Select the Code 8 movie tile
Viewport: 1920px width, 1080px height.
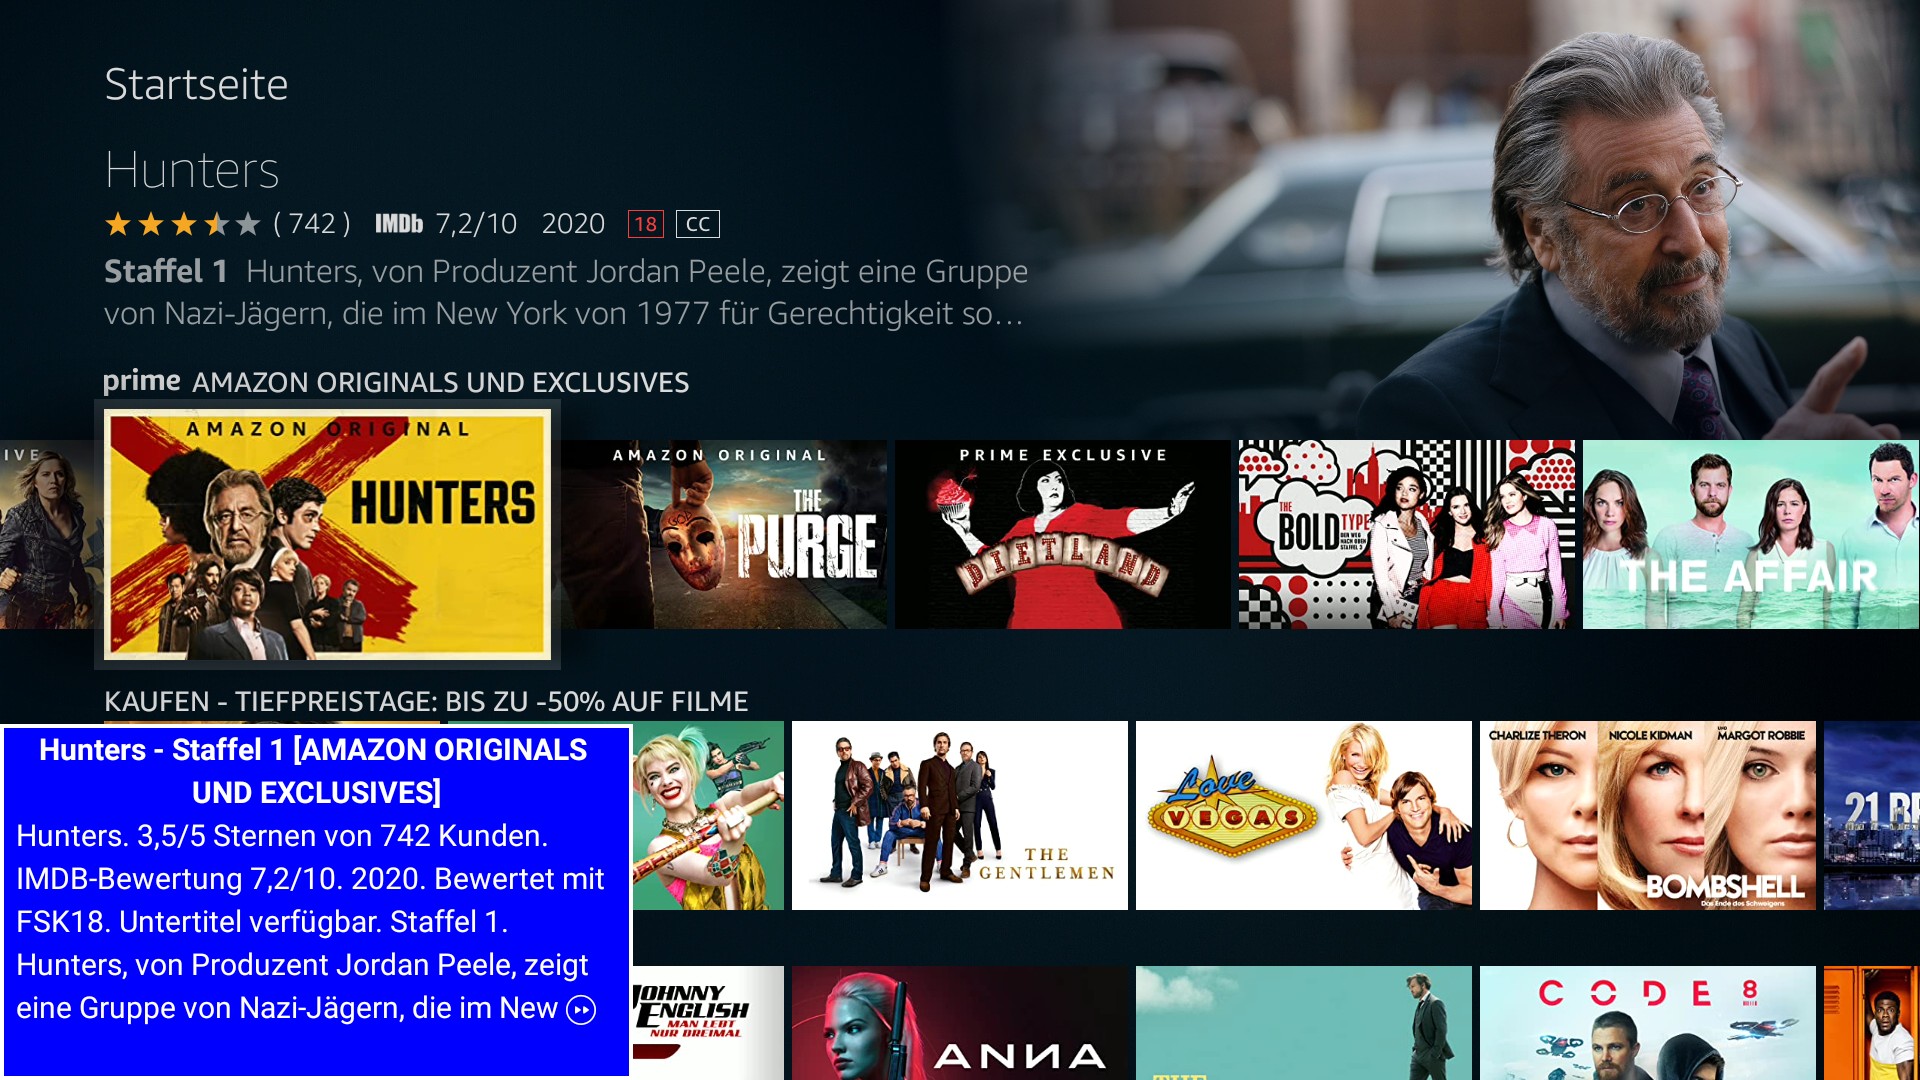tap(1647, 1022)
